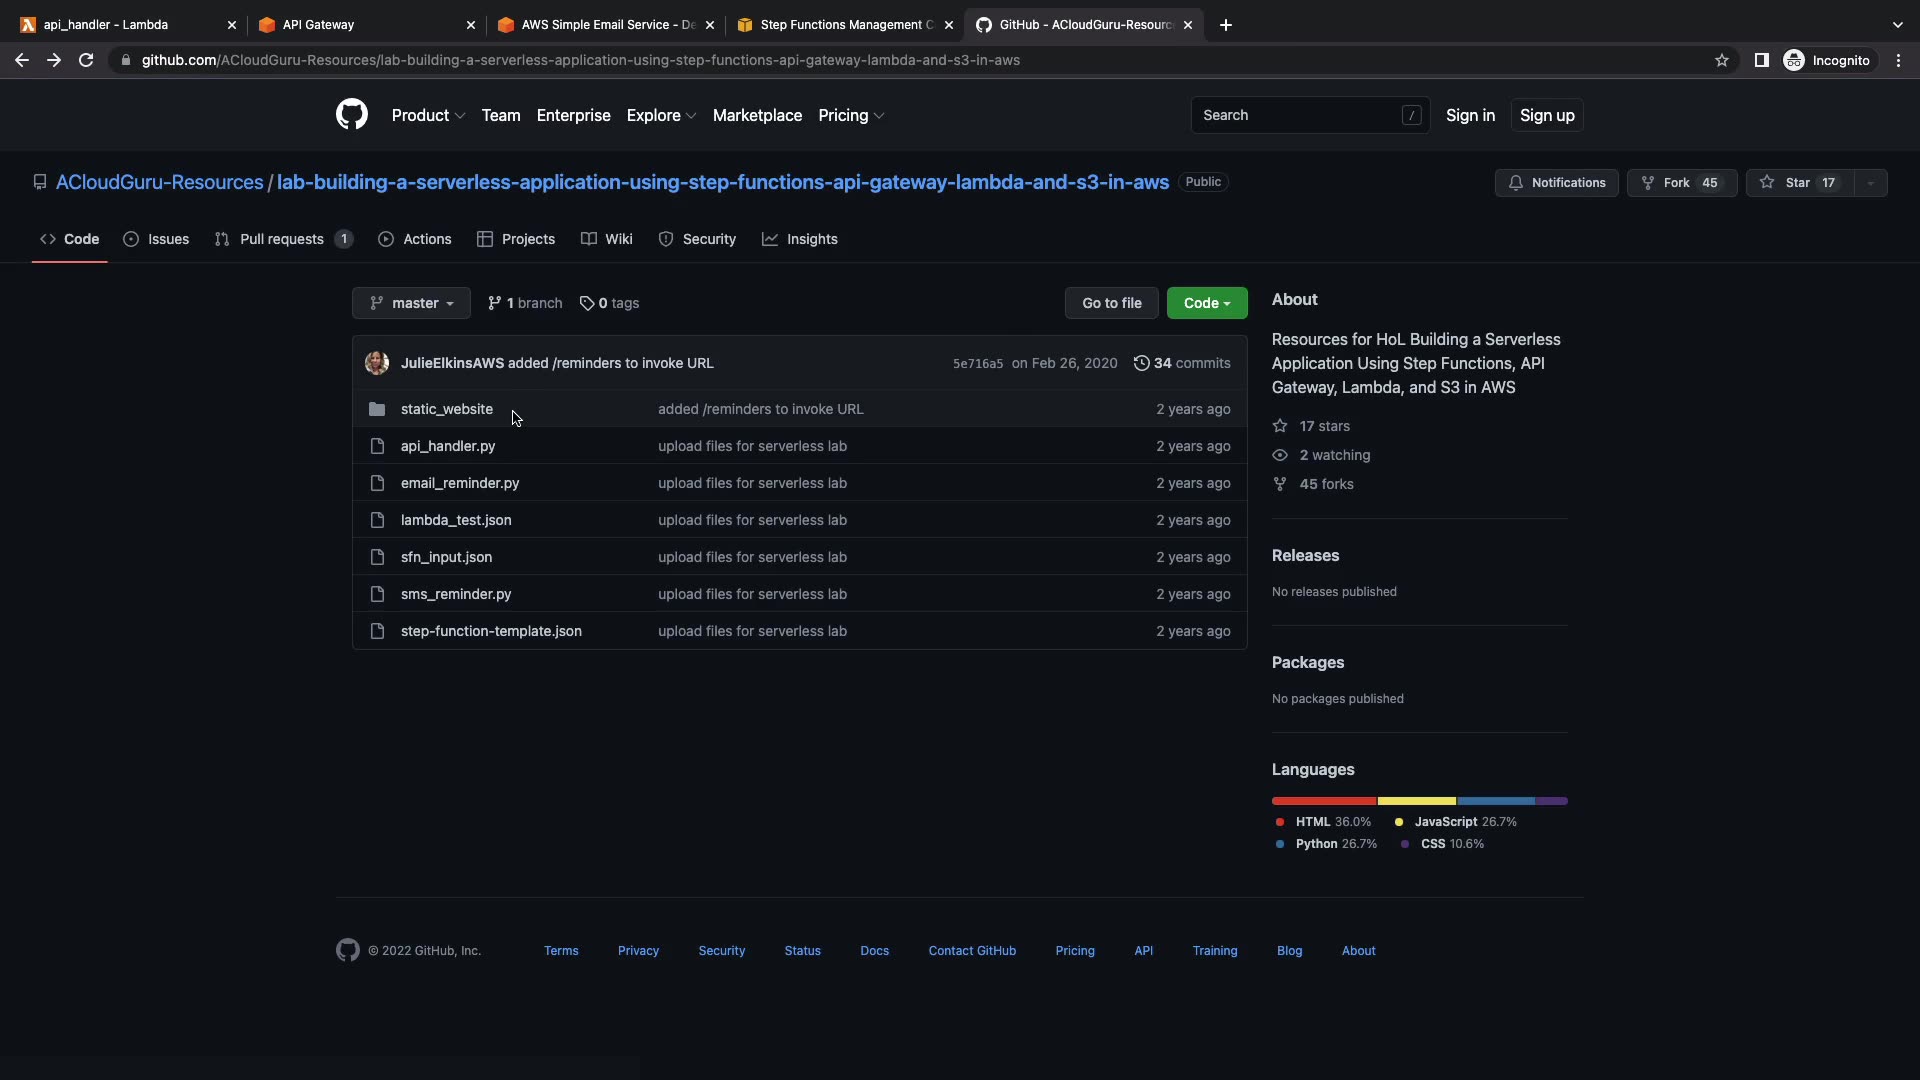Open the green Code dropdown
The width and height of the screenshot is (1920, 1080).
point(1206,303)
